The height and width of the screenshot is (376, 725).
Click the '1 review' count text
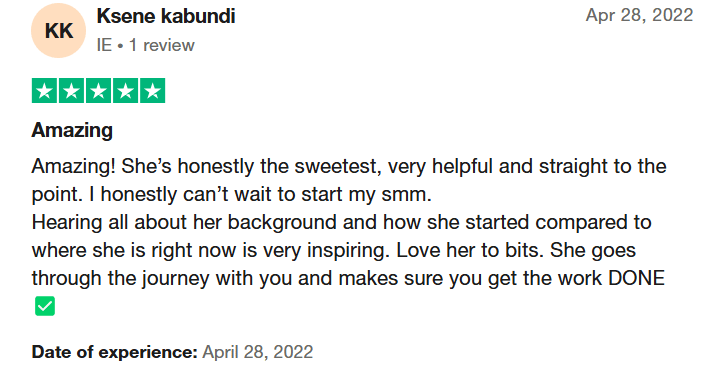[162, 45]
